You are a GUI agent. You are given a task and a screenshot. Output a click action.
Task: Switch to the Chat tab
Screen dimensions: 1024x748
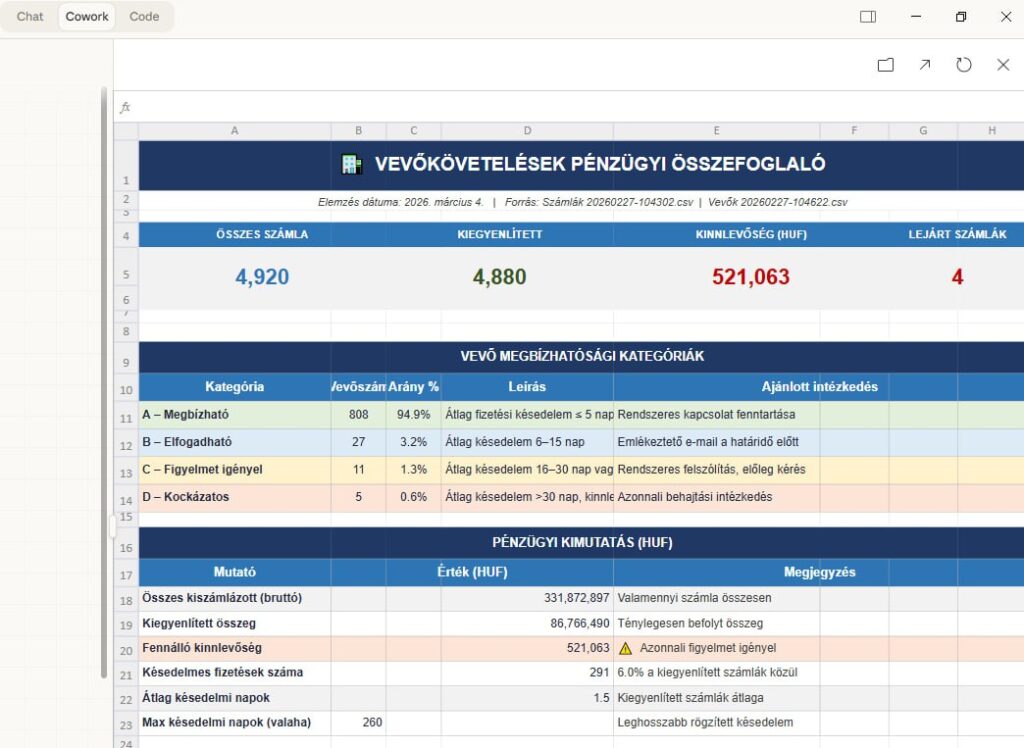(30, 17)
